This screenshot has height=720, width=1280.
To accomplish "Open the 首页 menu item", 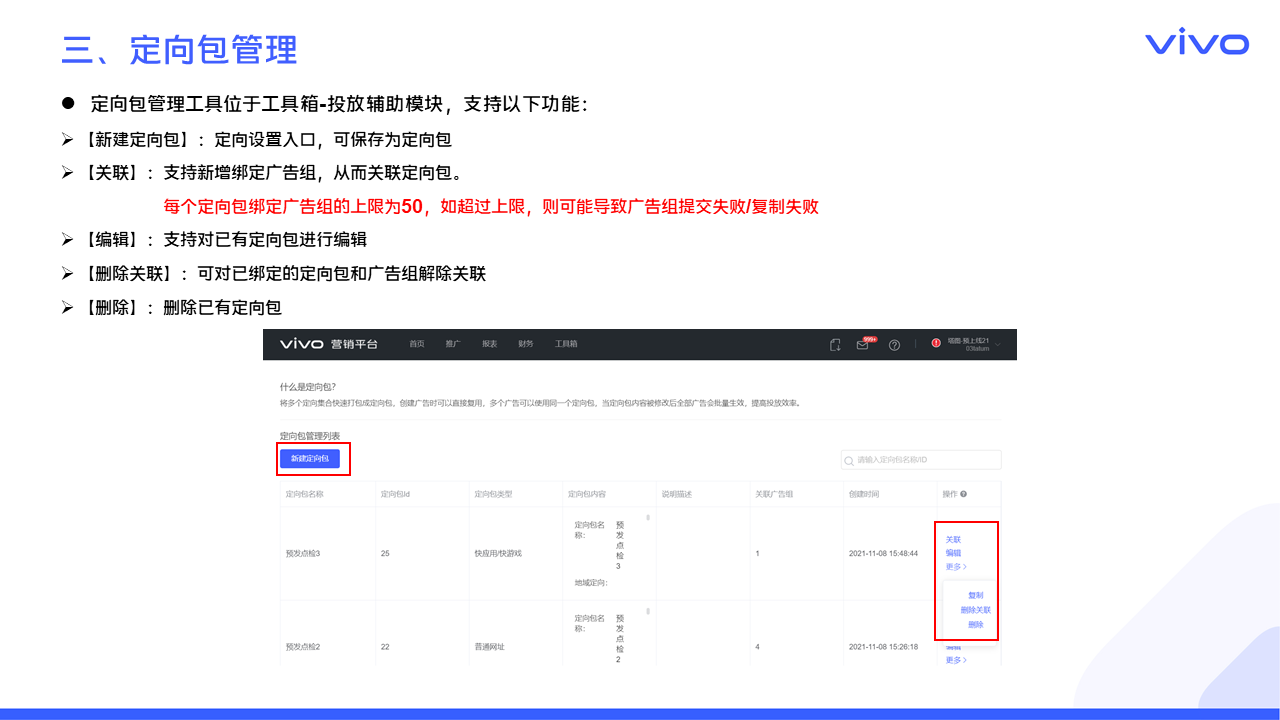I will pyautogui.click(x=417, y=344).
